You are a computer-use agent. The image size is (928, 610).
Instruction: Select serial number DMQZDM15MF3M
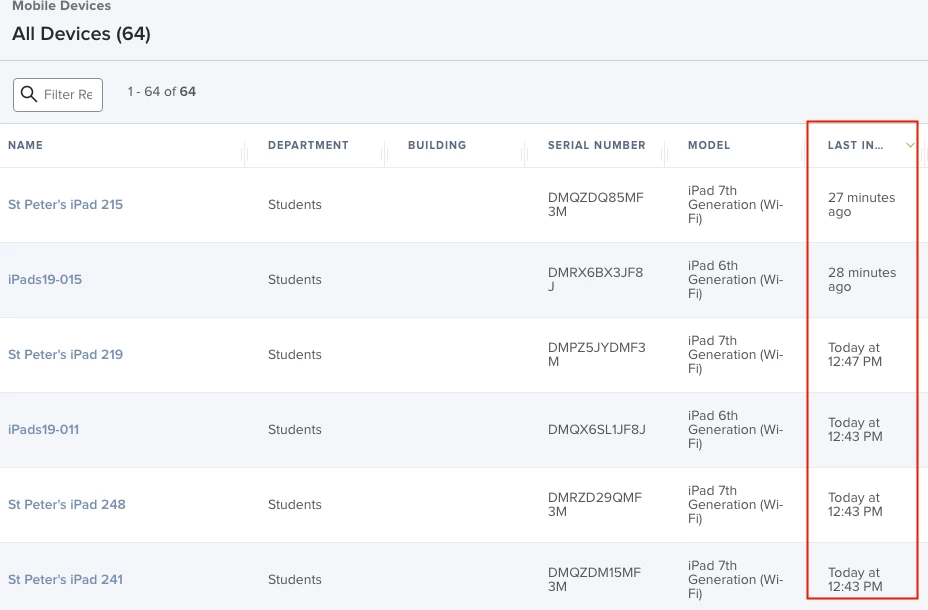(x=594, y=580)
